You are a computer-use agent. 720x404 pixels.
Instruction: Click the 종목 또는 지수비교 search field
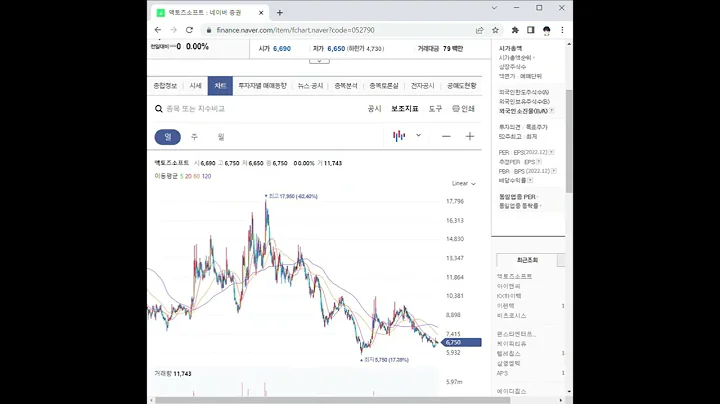tap(196, 109)
